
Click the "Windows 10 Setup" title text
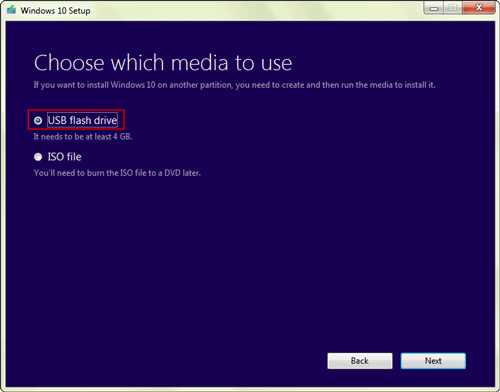pos(55,11)
